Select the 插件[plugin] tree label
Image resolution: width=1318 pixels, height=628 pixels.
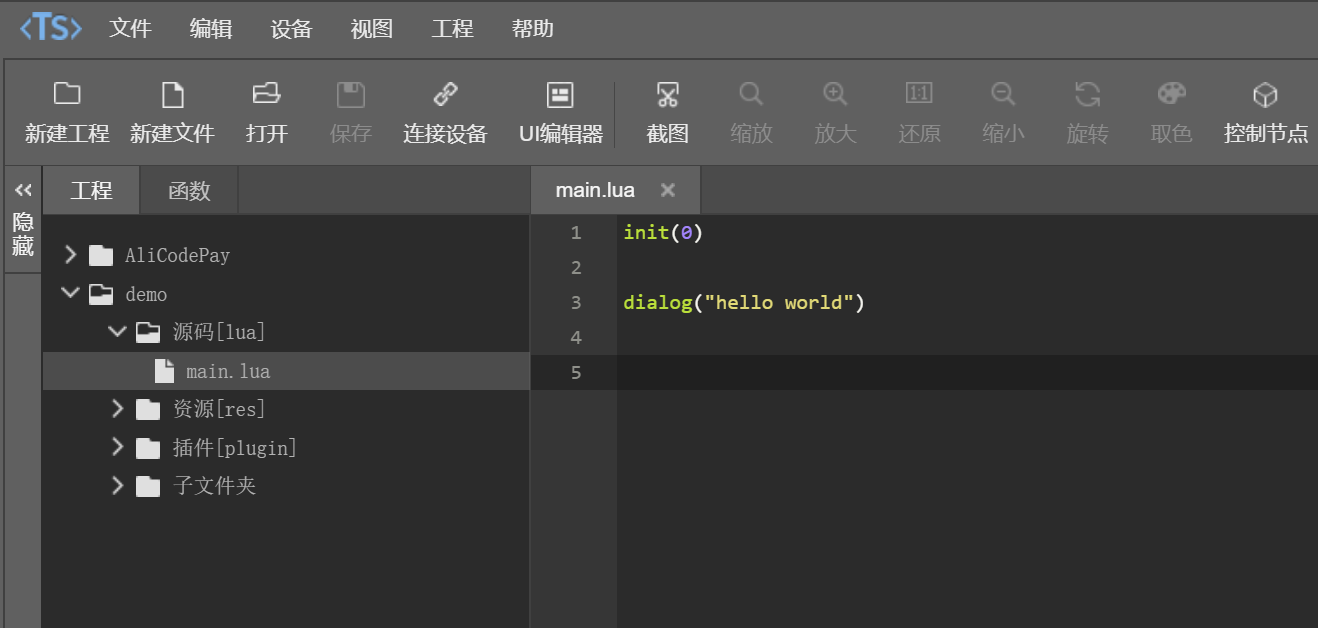[235, 448]
